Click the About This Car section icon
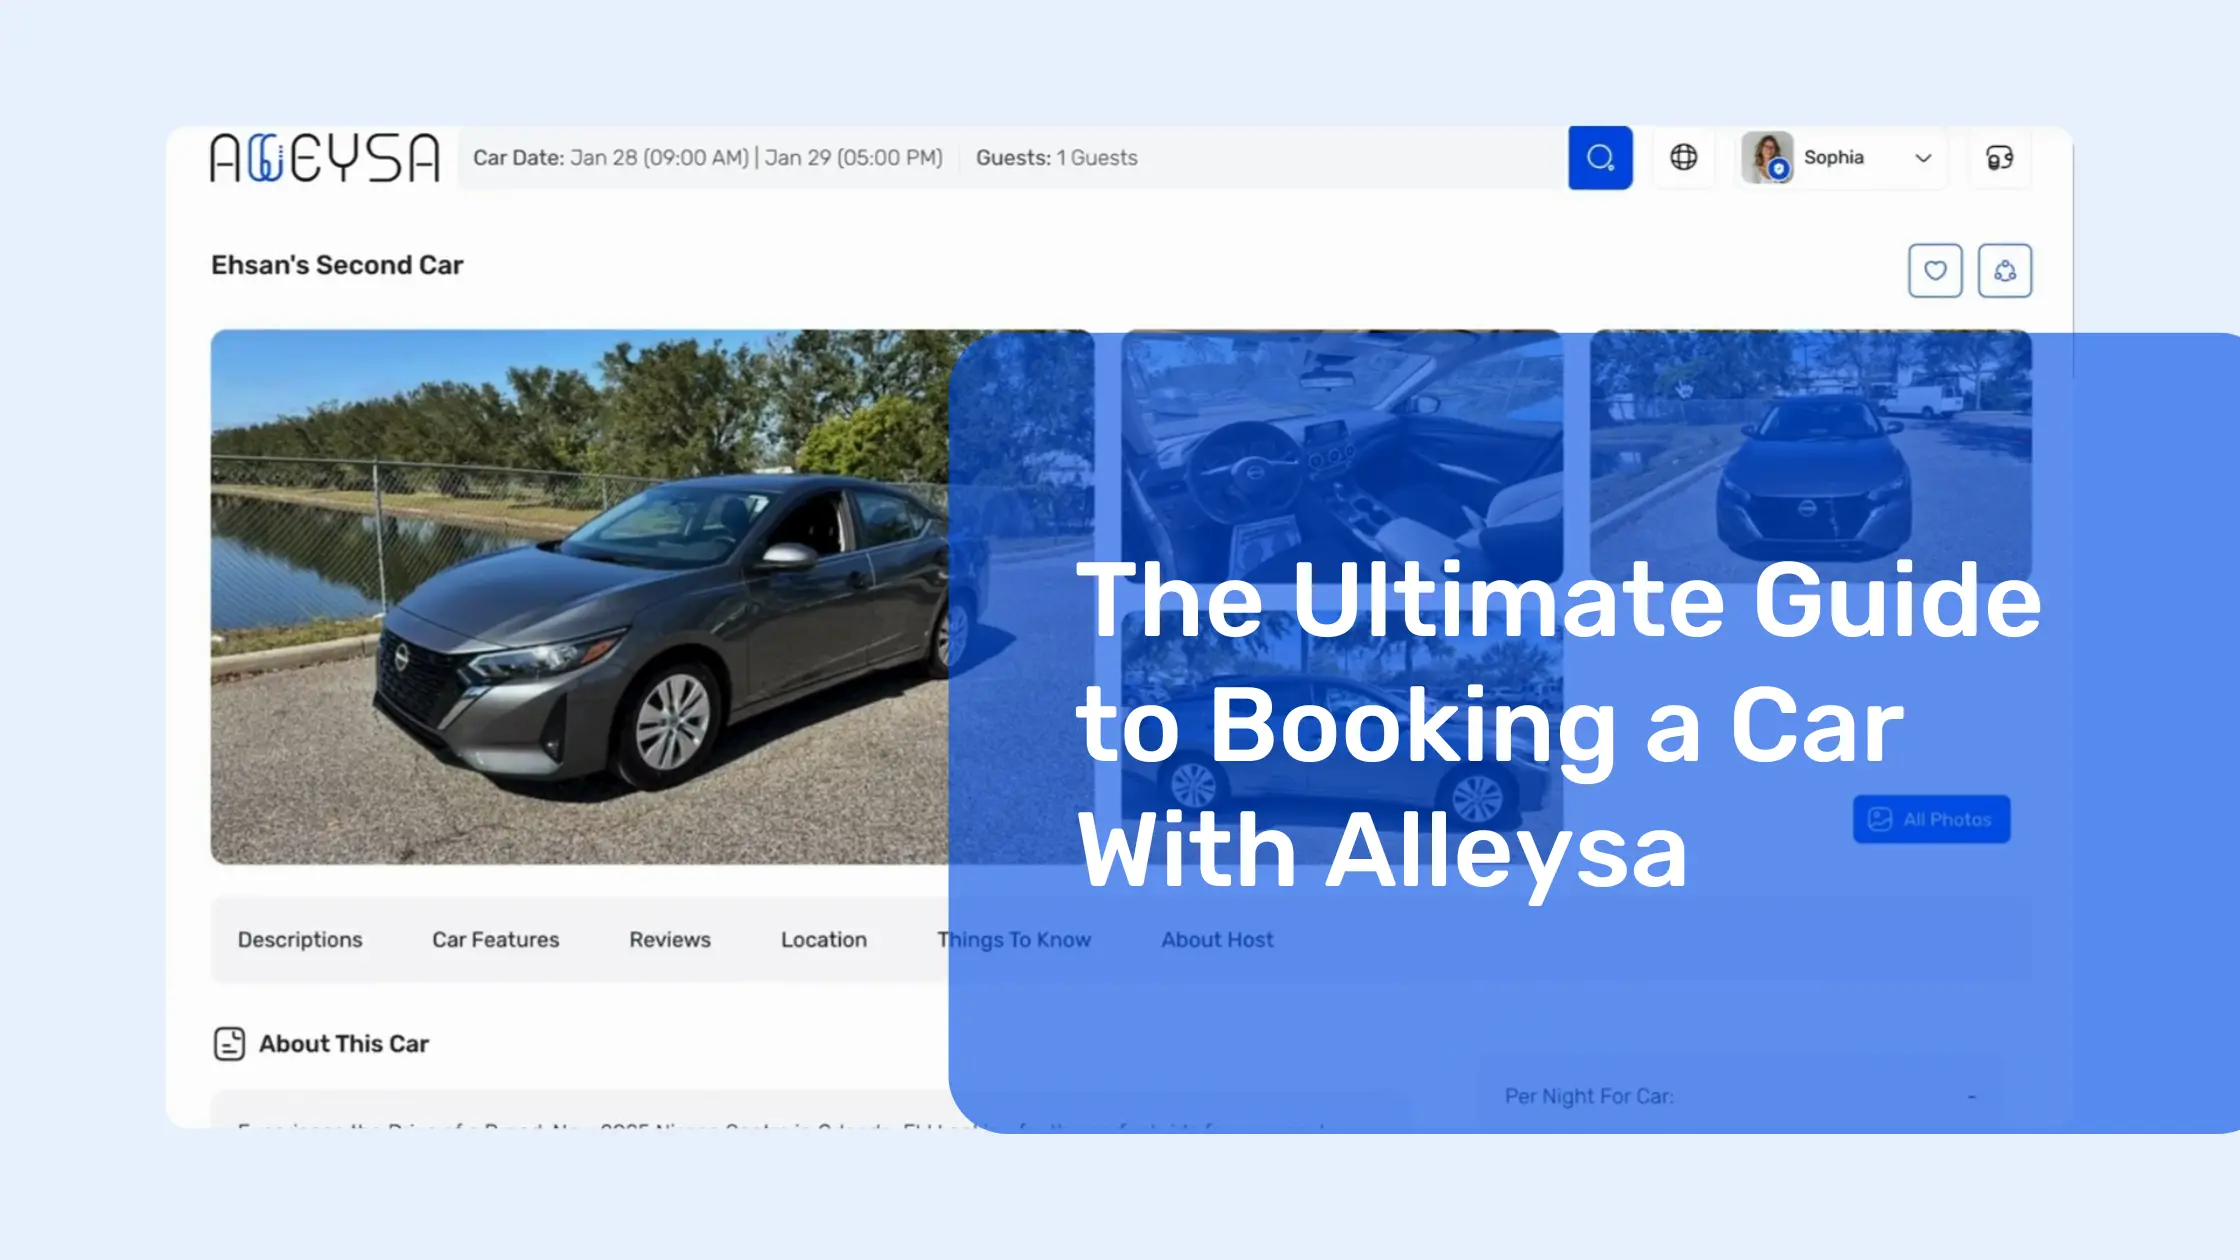Image resolution: width=2240 pixels, height=1260 pixels. click(231, 1043)
